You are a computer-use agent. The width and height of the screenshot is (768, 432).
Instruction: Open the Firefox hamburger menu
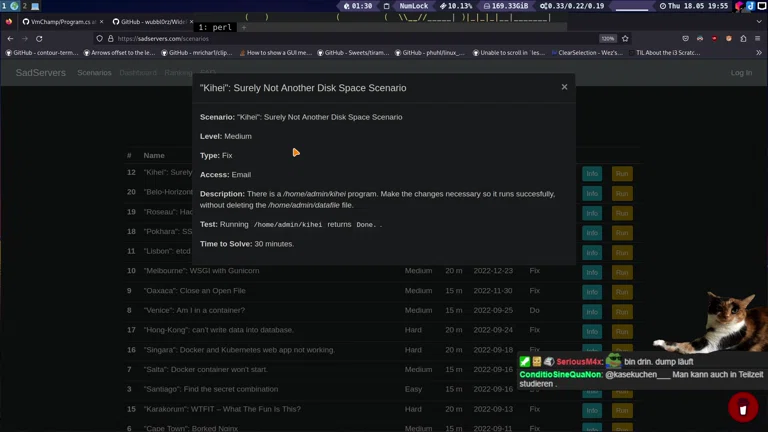[x=758, y=38]
